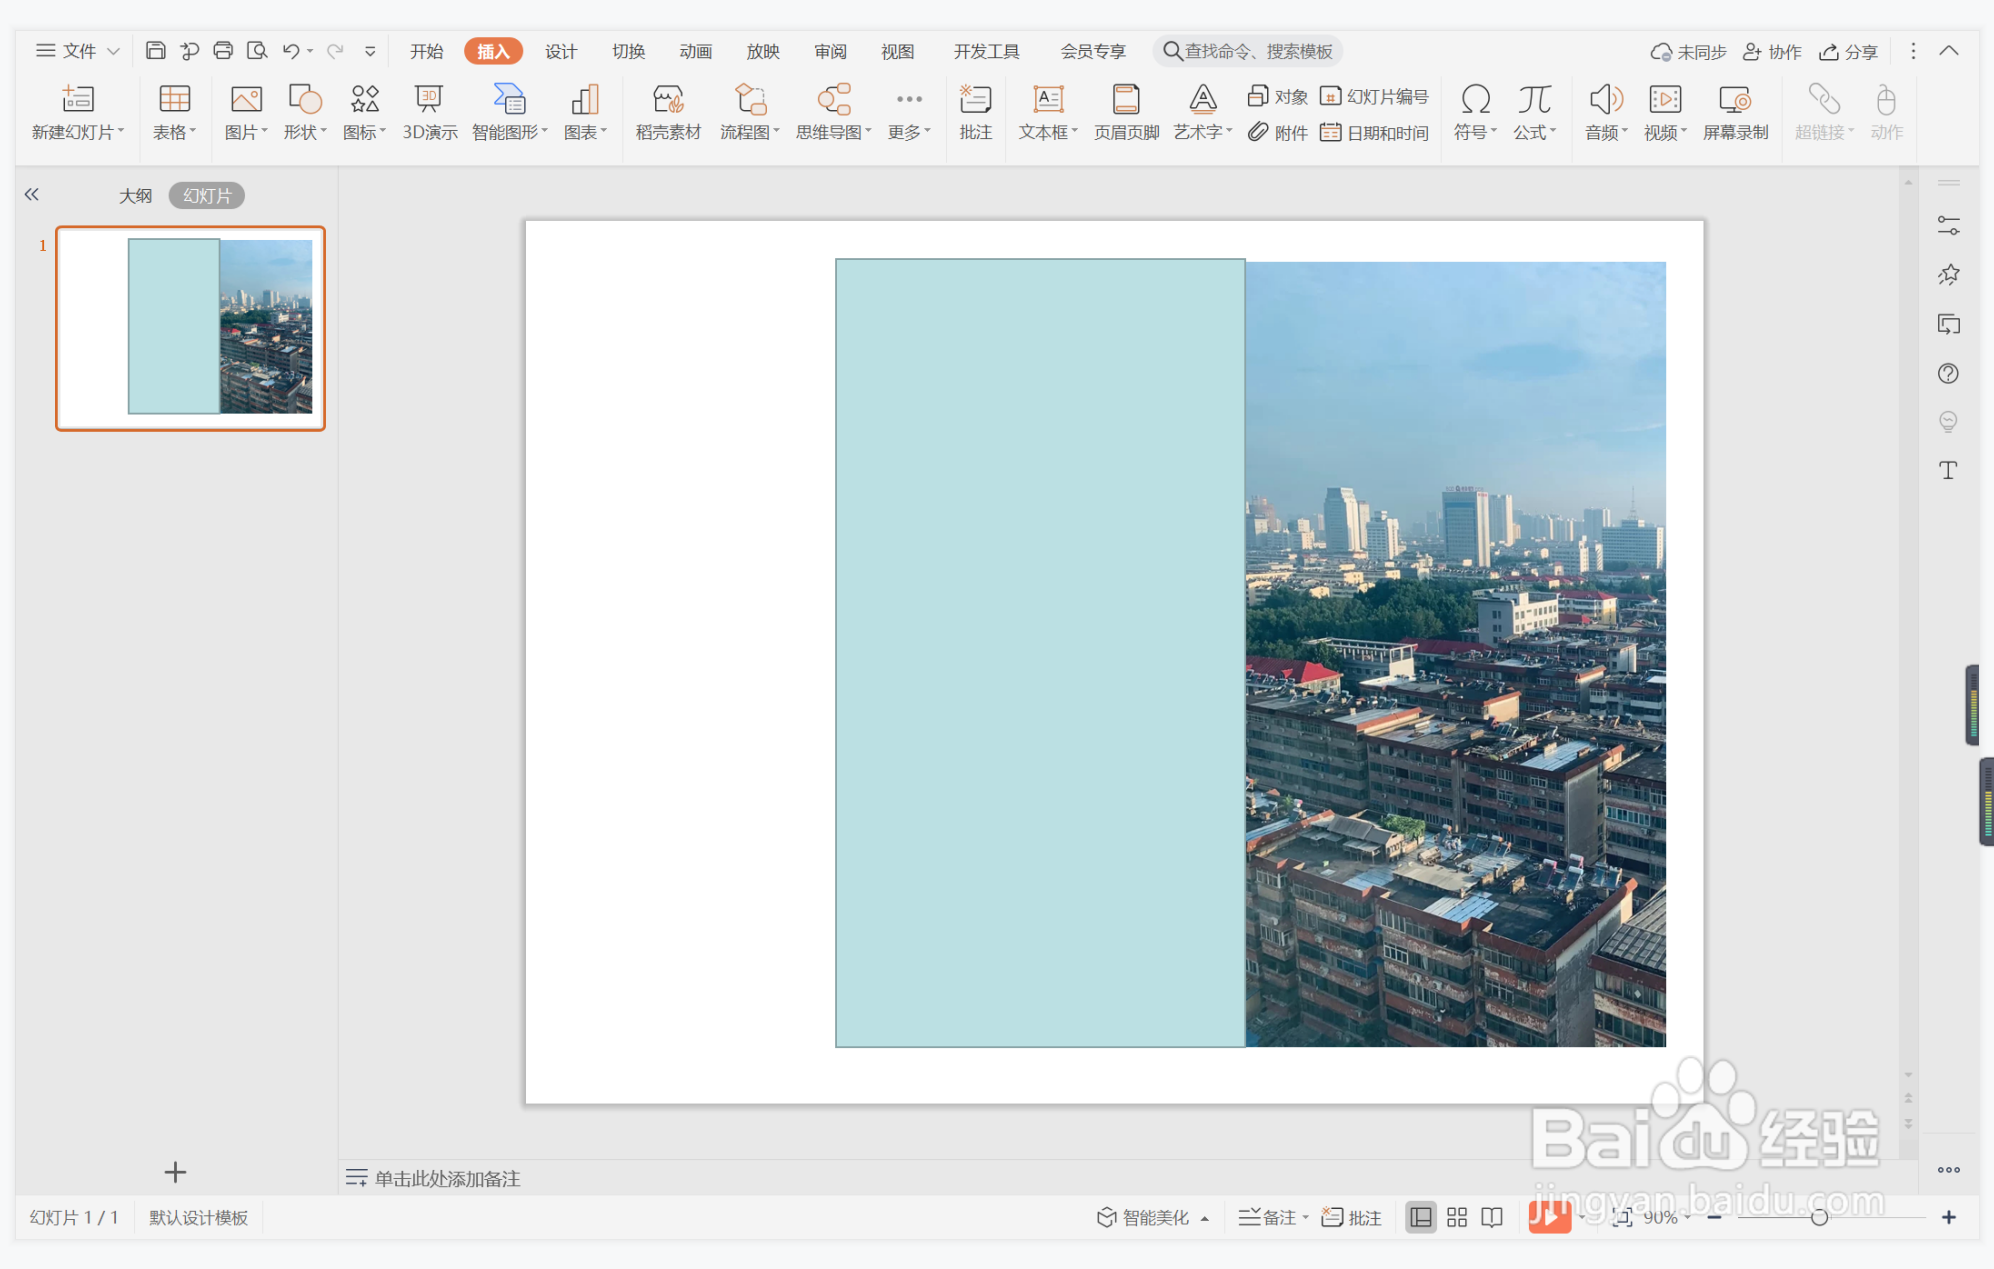Toggle slide sorter grid view
Viewport: 1994px width, 1269px height.
point(1457,1217)
